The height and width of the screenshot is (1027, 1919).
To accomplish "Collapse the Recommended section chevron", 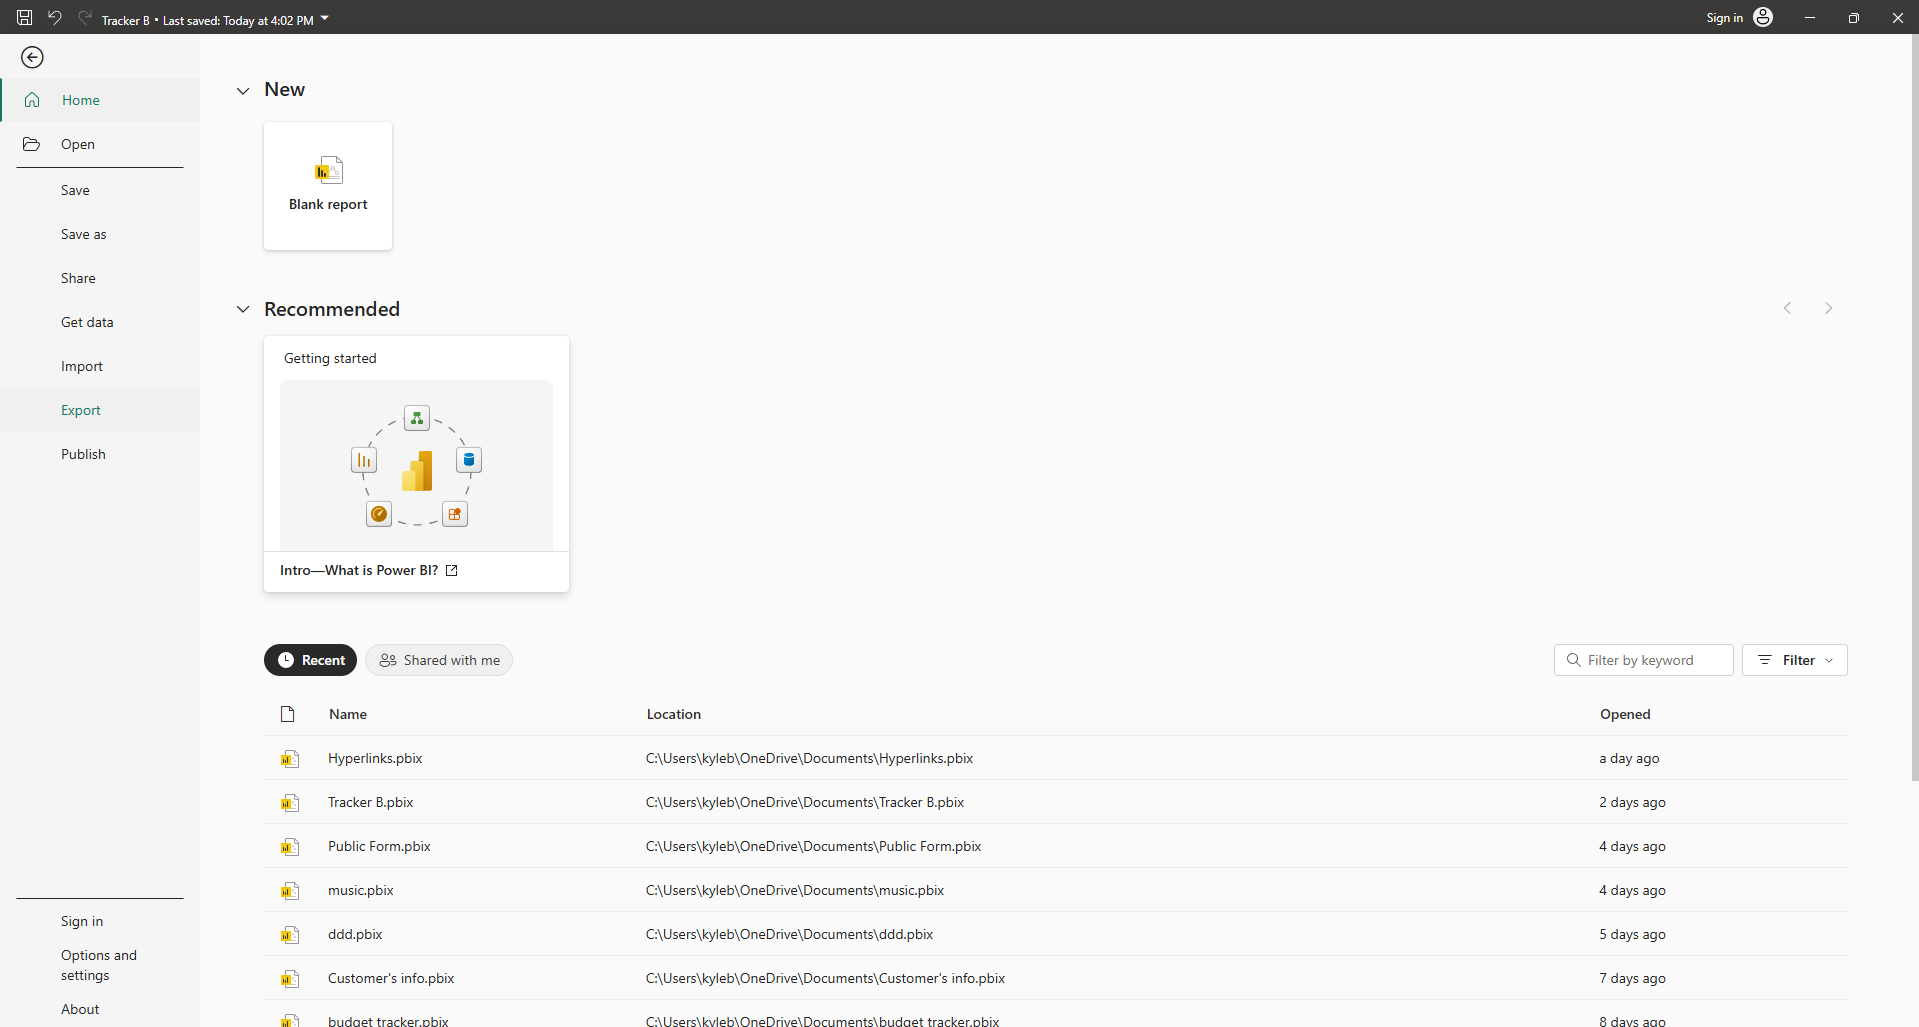I will tap(243, 309).
